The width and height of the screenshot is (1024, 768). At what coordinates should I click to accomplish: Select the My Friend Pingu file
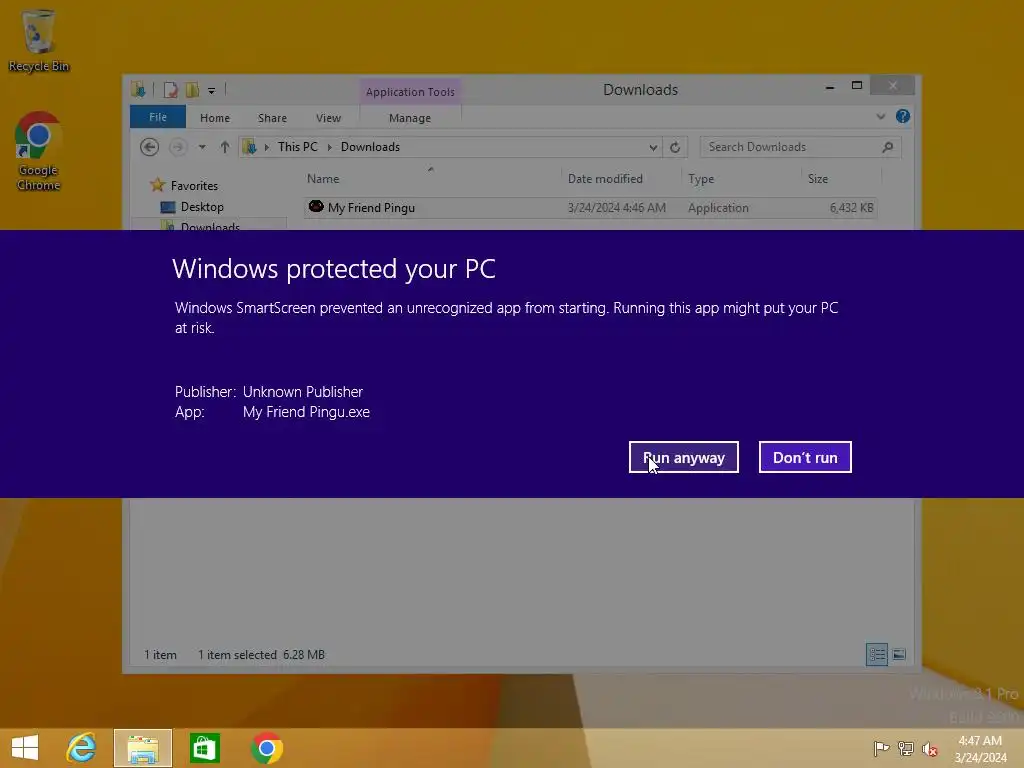[x=590, y=208]
